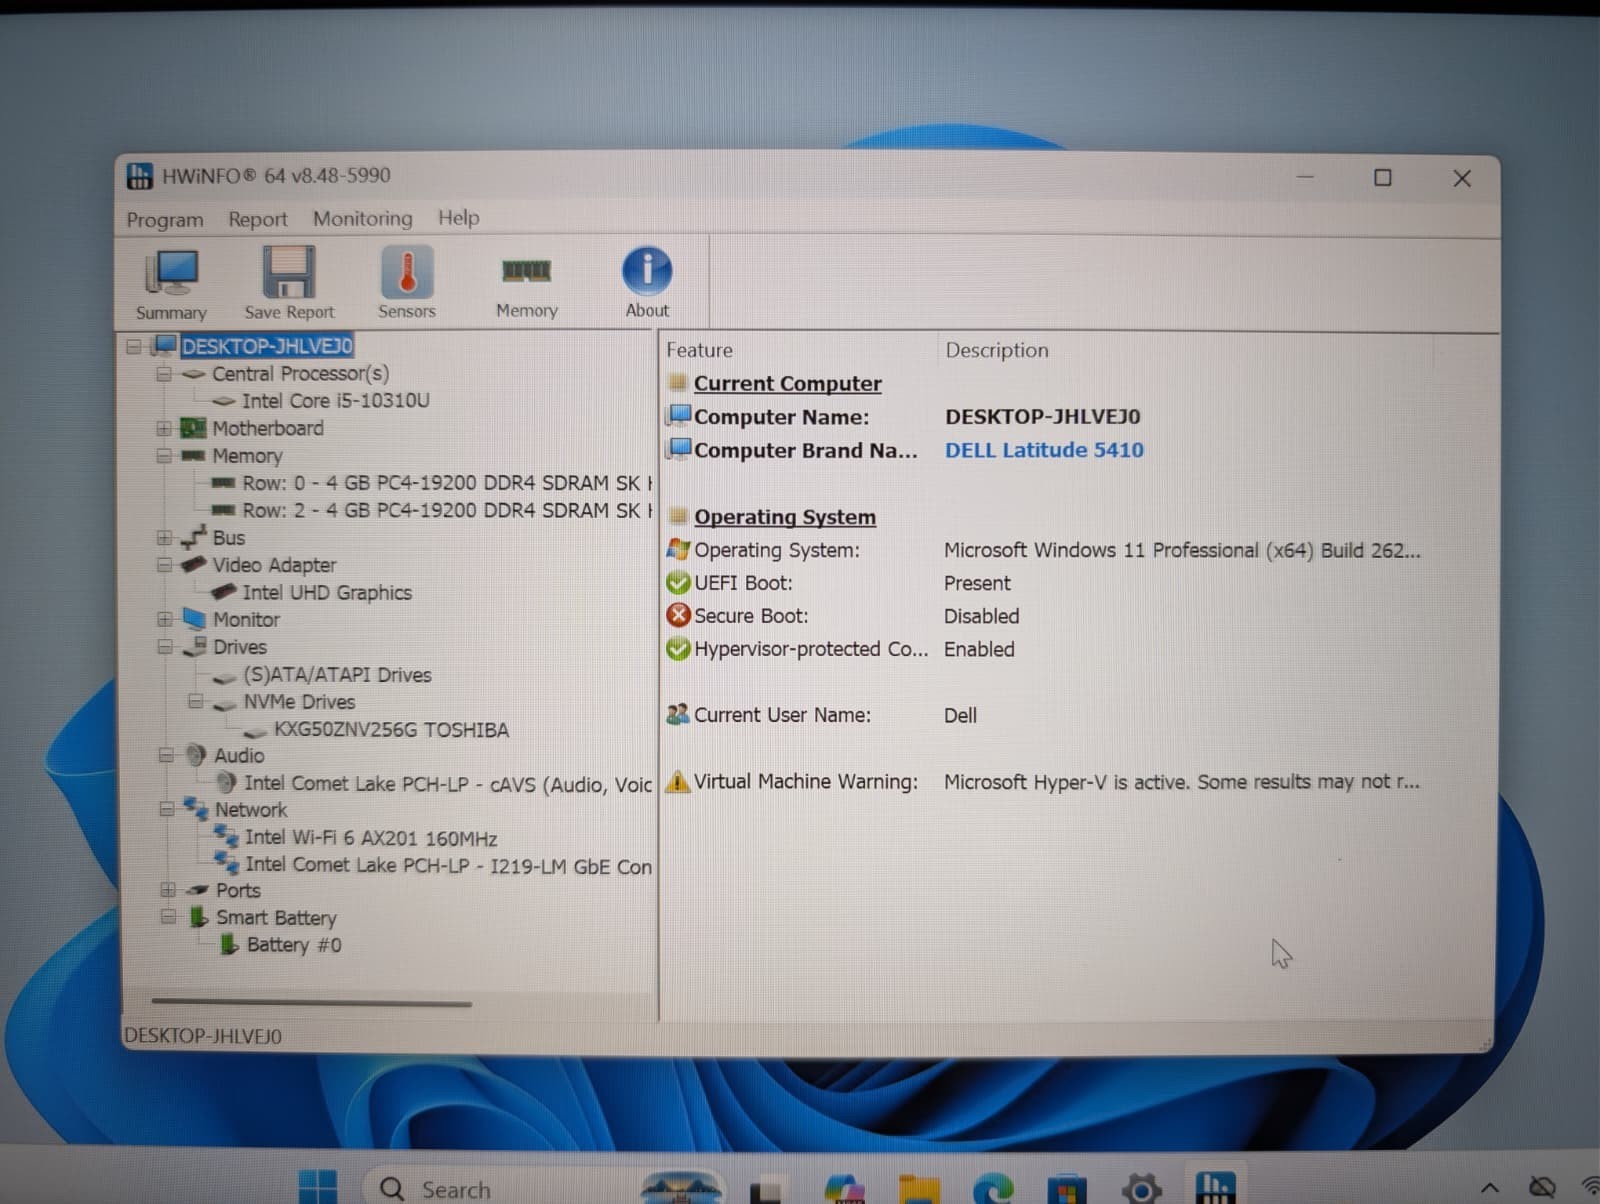Image resolution: width=1600 pixels, height=1204 pixels.
Task: Open the Sensors thermometer icon
Action: click(x=407, y=271)
